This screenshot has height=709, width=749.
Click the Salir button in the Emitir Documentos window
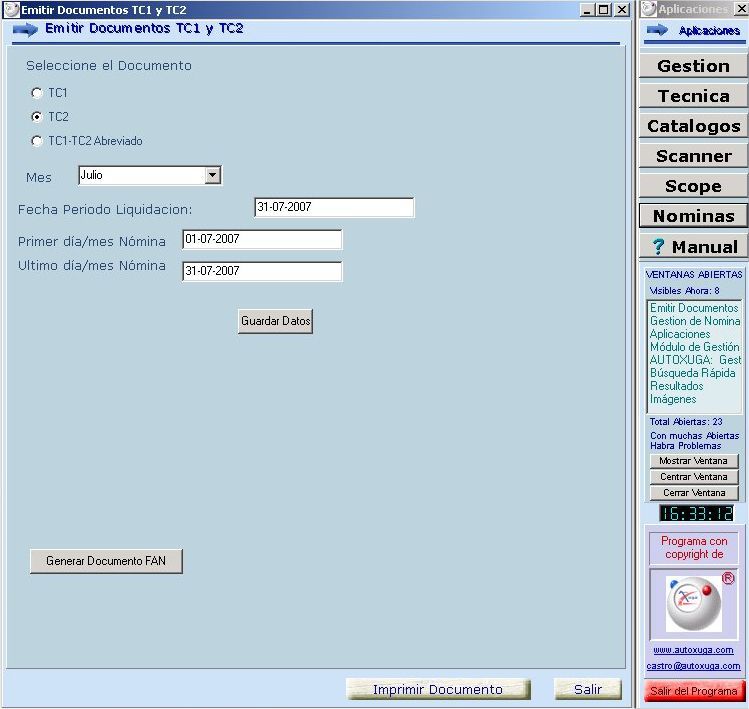point(588,689)
